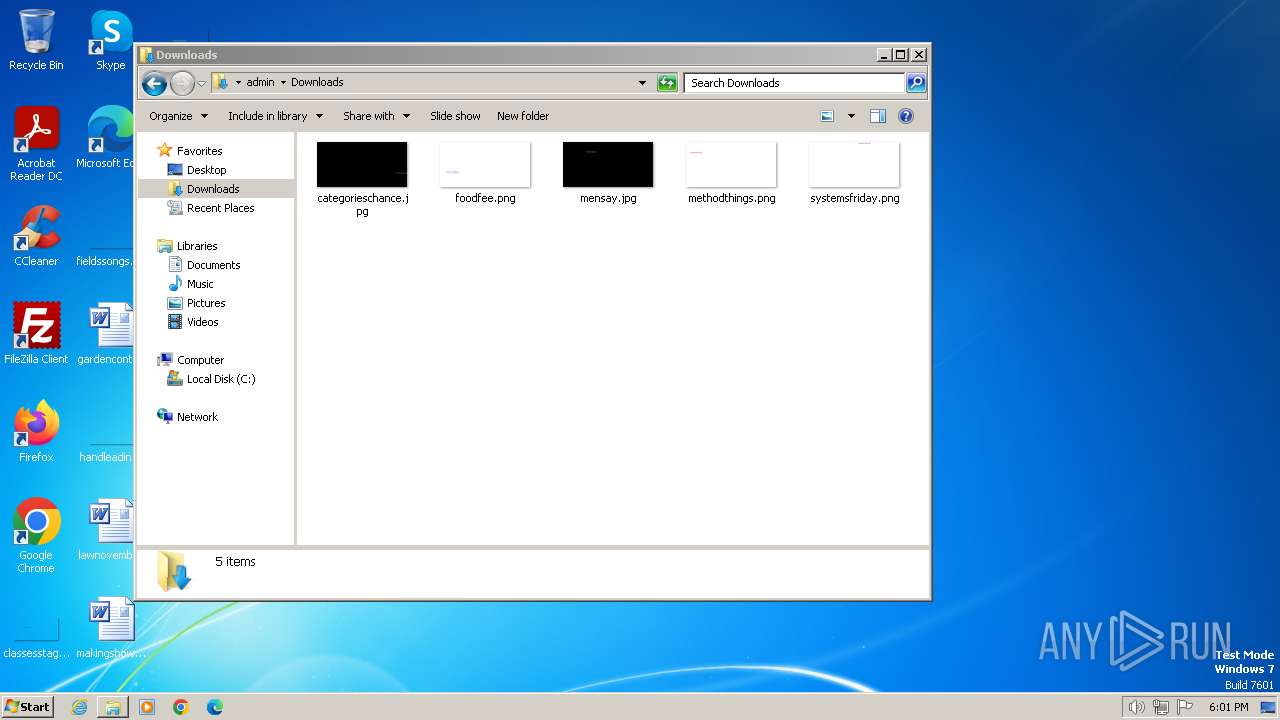Open Explorer Help question mark
The image size is (1280, 720).
906,116
